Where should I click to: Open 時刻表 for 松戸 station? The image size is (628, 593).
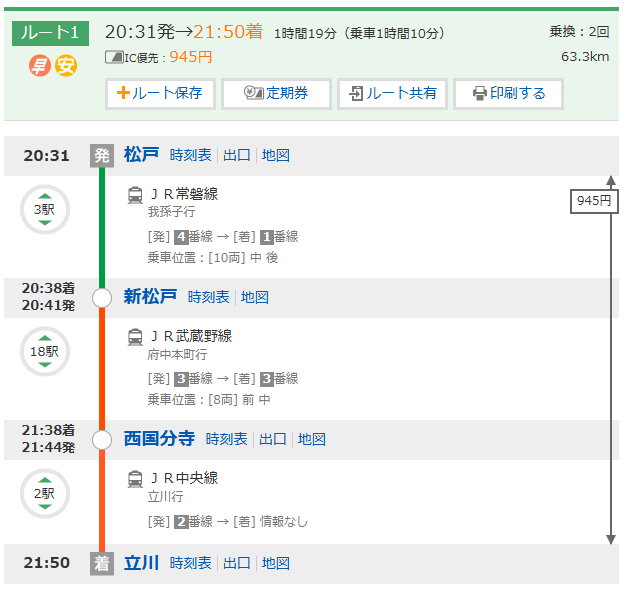191,155
